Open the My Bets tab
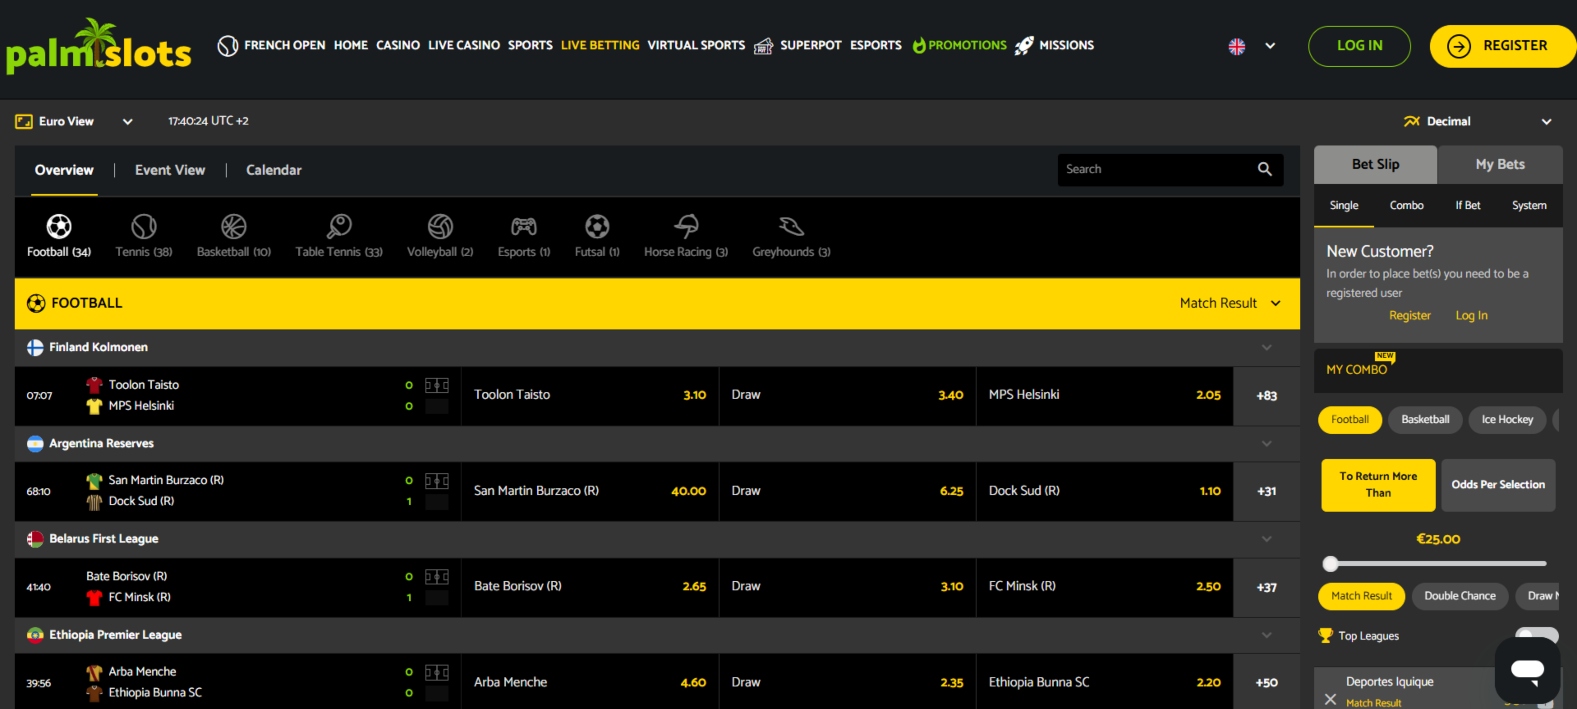The image size is (1577, 709). tap(1500, 164)
